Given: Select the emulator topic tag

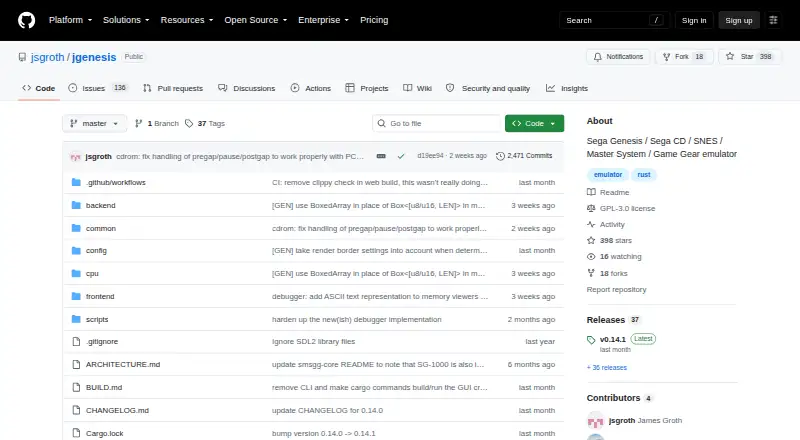Looking at the screenshot, I should click(608, 175).
